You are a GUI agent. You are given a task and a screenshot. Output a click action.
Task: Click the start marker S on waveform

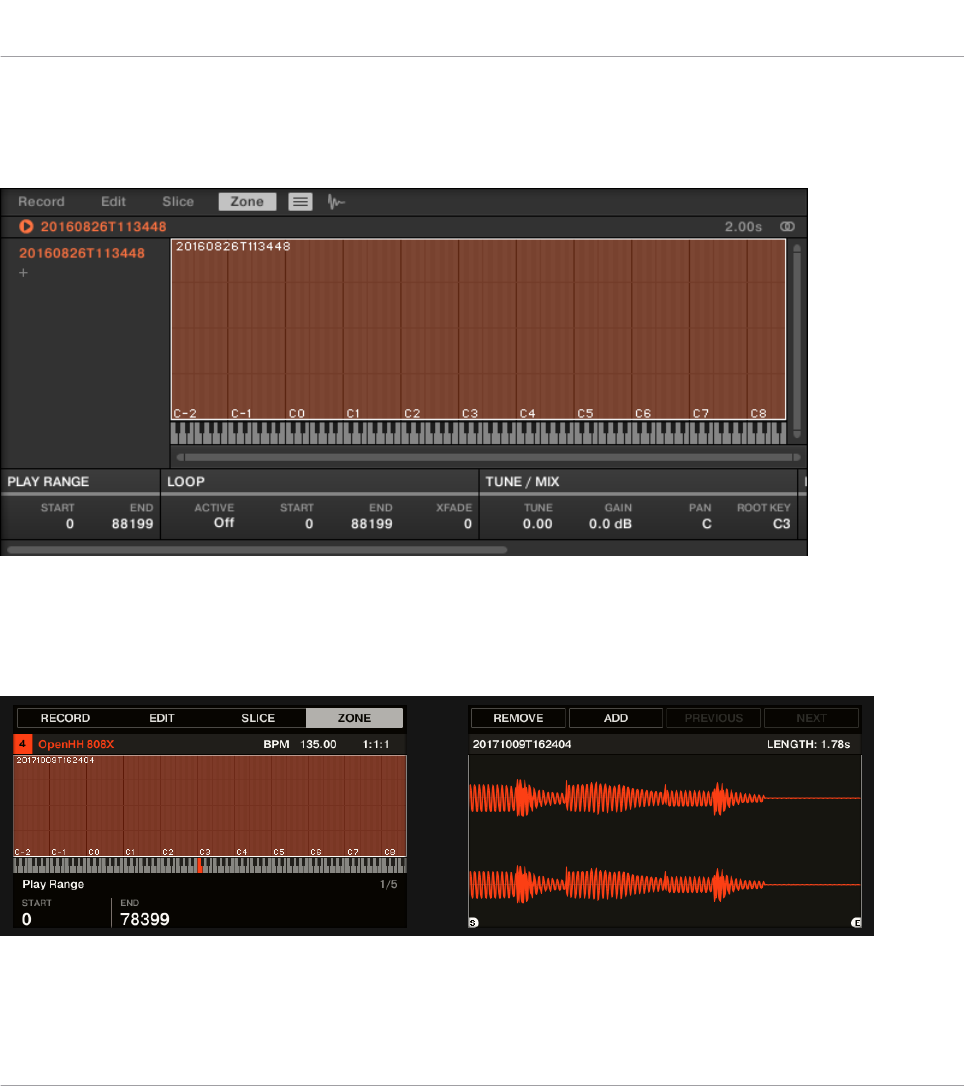point(473,923)
